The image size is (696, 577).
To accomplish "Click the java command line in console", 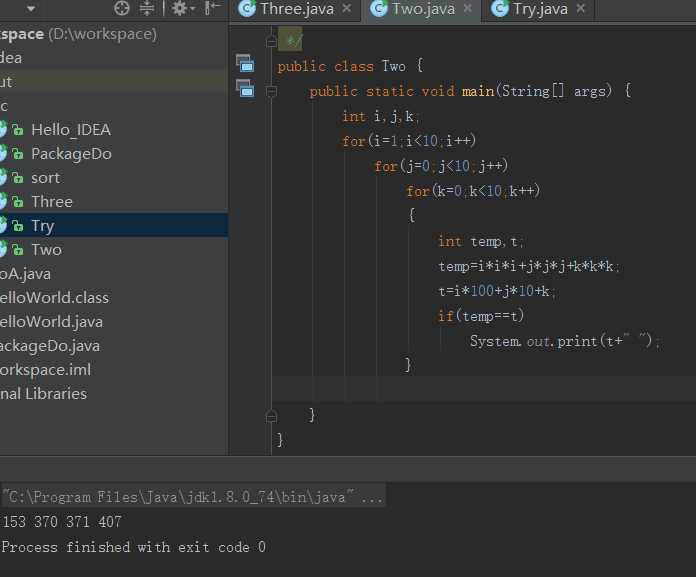I will coord(194,496).
